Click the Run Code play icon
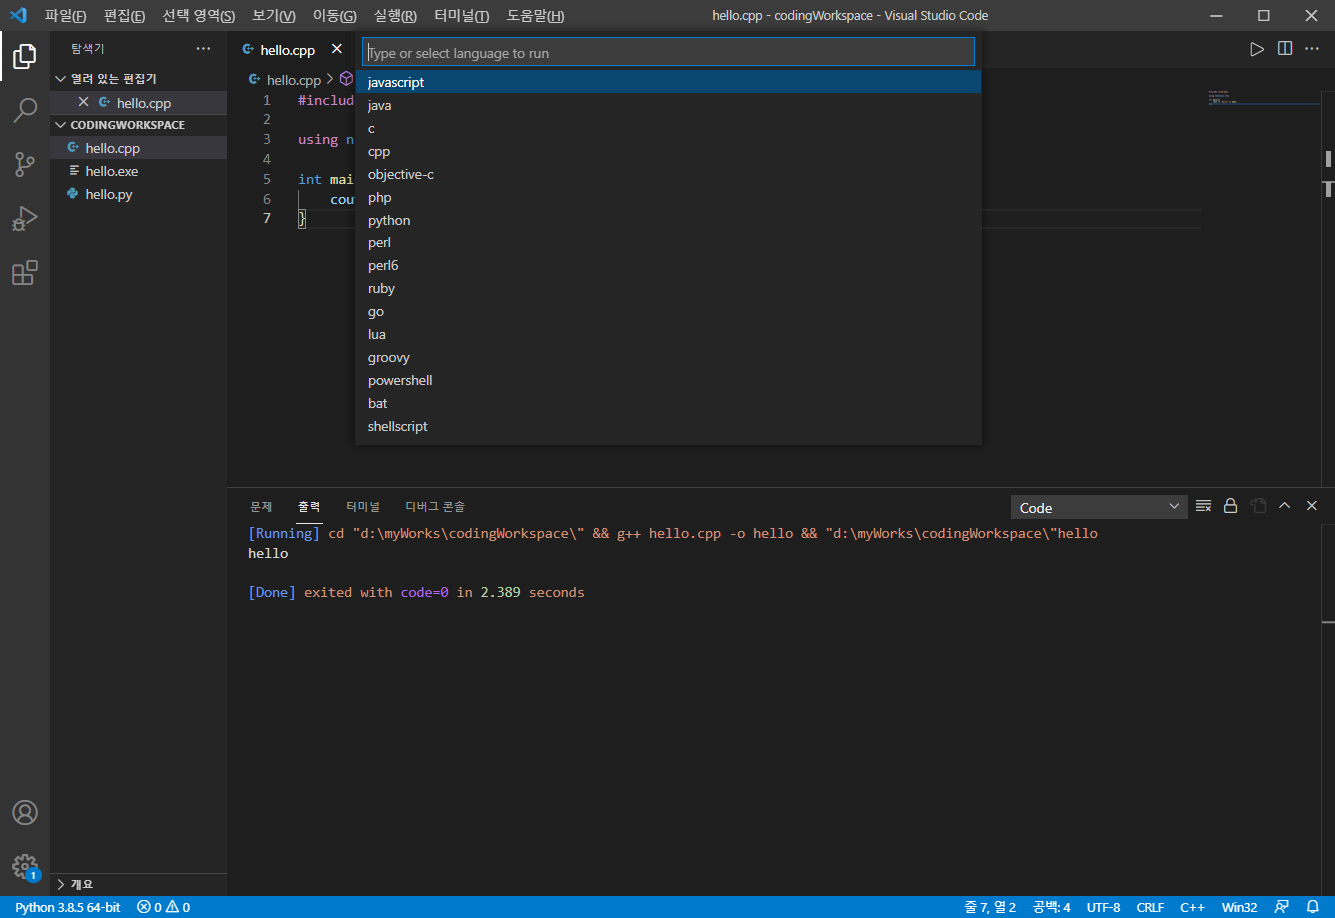 (x=1257, y=49)
